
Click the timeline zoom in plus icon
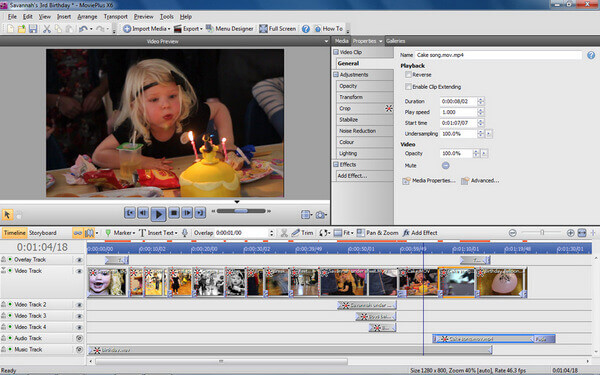[x=570, y=233]
